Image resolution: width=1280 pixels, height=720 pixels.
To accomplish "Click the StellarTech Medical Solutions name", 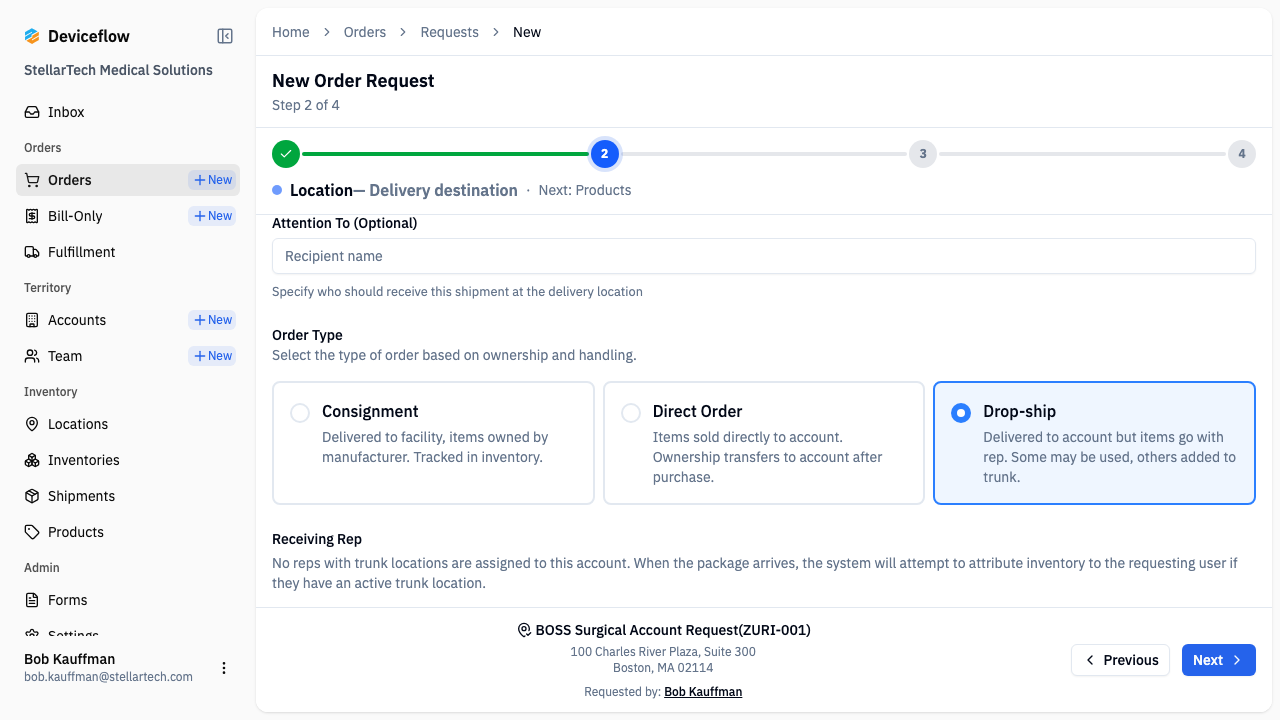I will point(118,70).
